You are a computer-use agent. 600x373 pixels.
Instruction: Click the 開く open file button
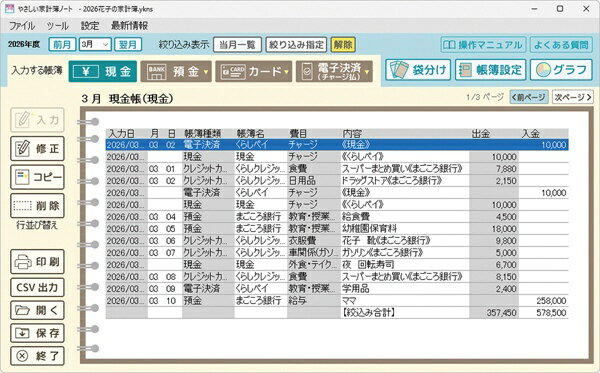(37, 310)
